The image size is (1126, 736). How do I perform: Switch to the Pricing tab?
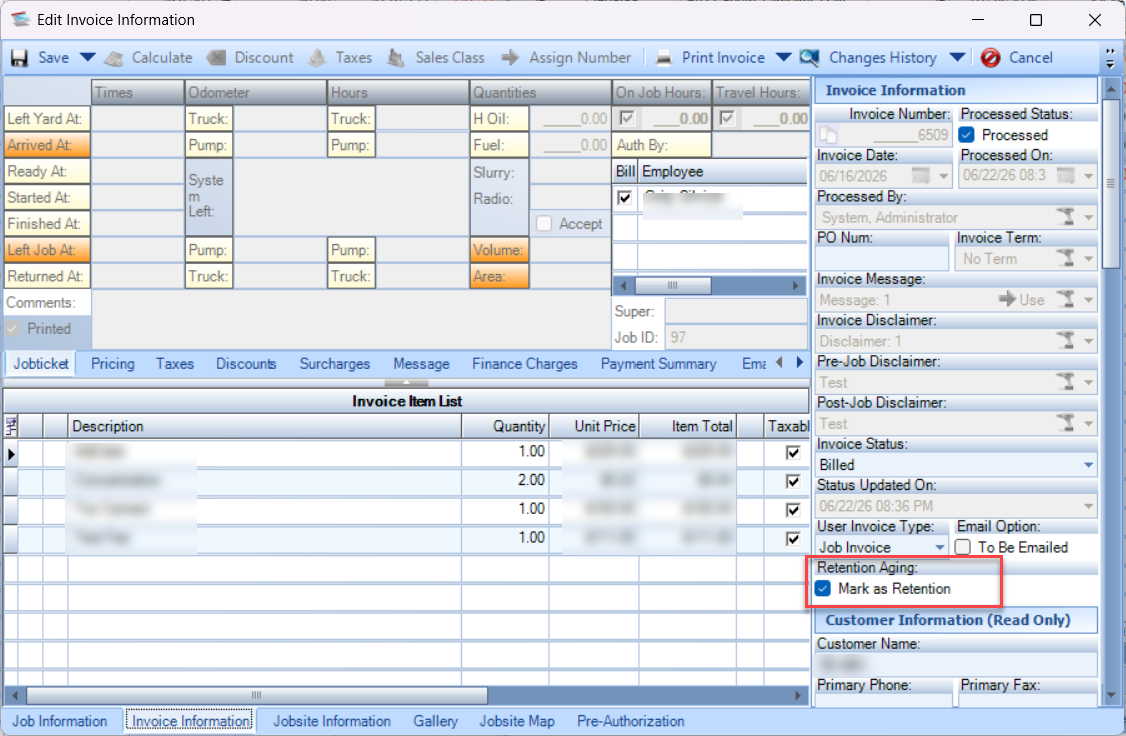tap(113, 364)
